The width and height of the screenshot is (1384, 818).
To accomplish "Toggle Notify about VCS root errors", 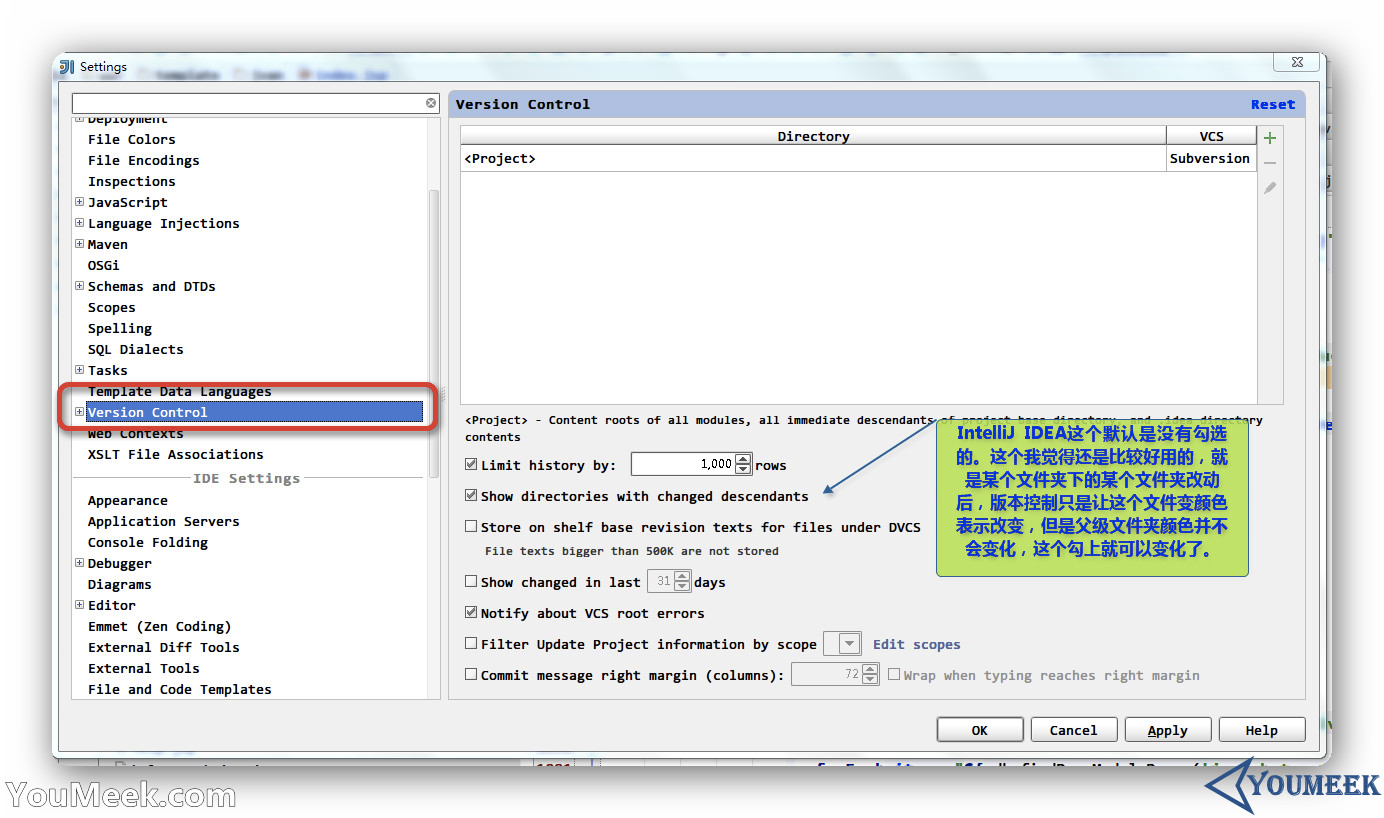I will [x=471, y=612].
